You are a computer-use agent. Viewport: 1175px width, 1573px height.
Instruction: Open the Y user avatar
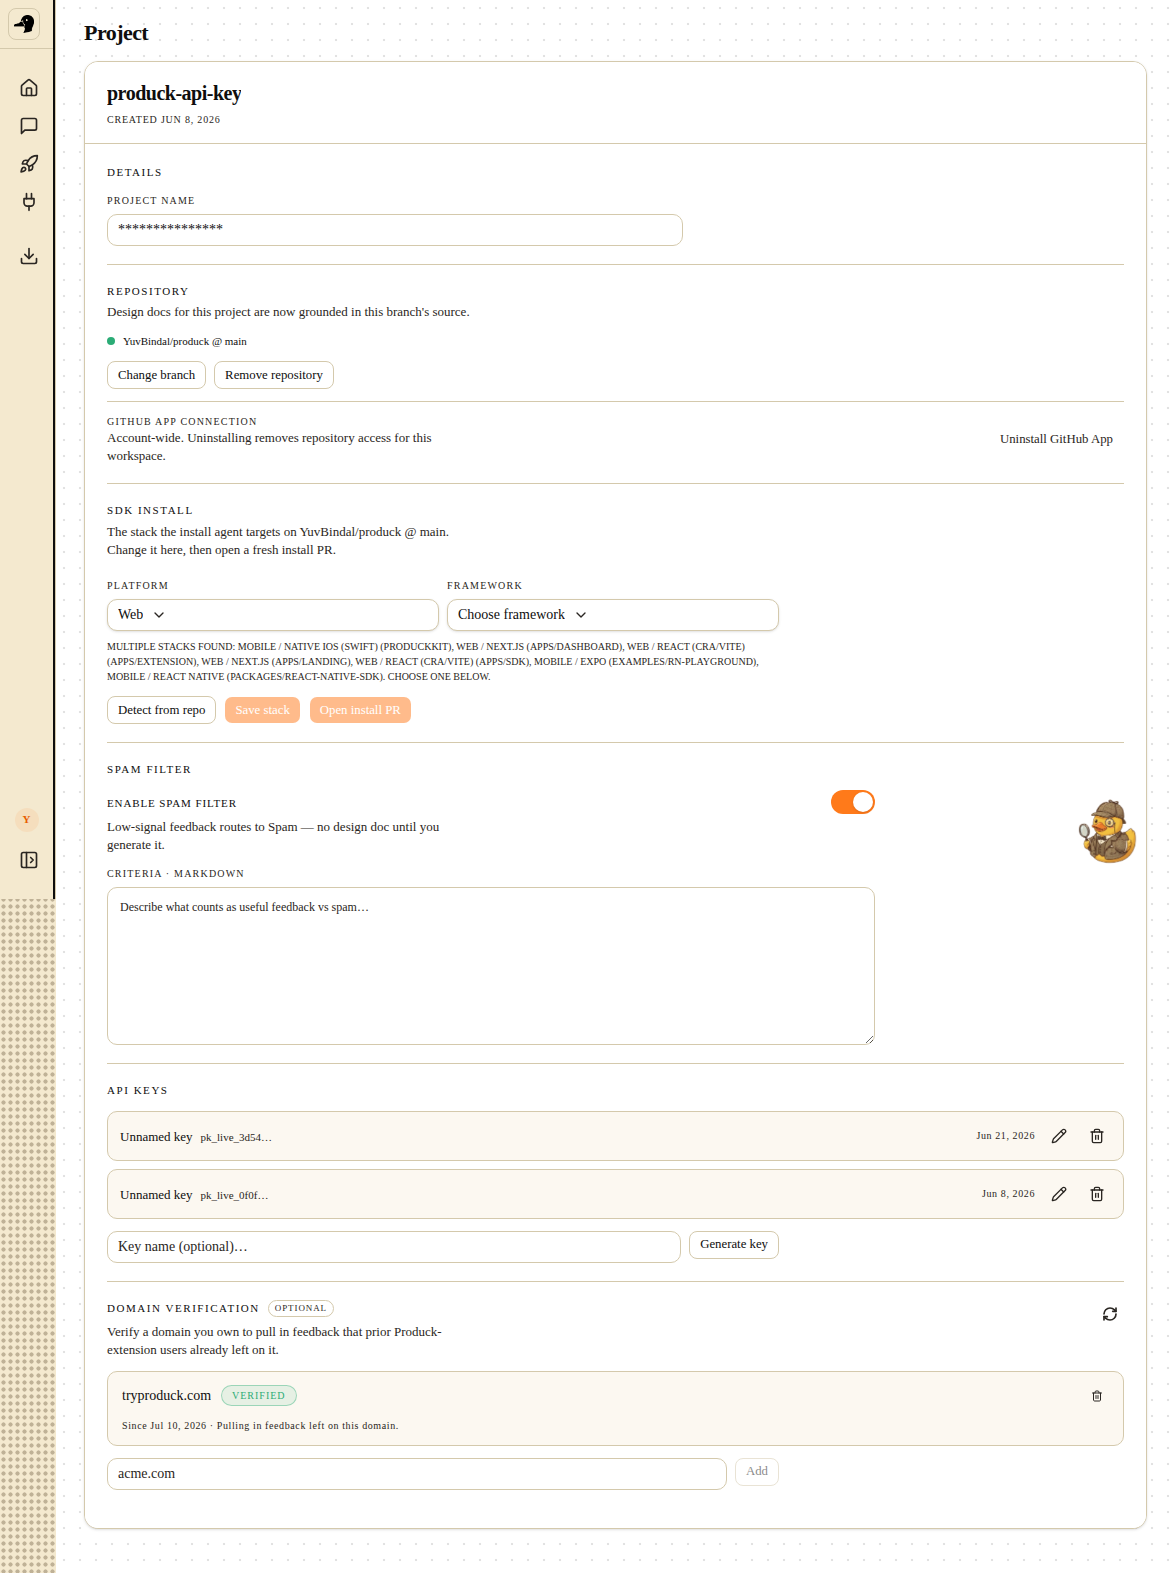click(x=27, y=820)
